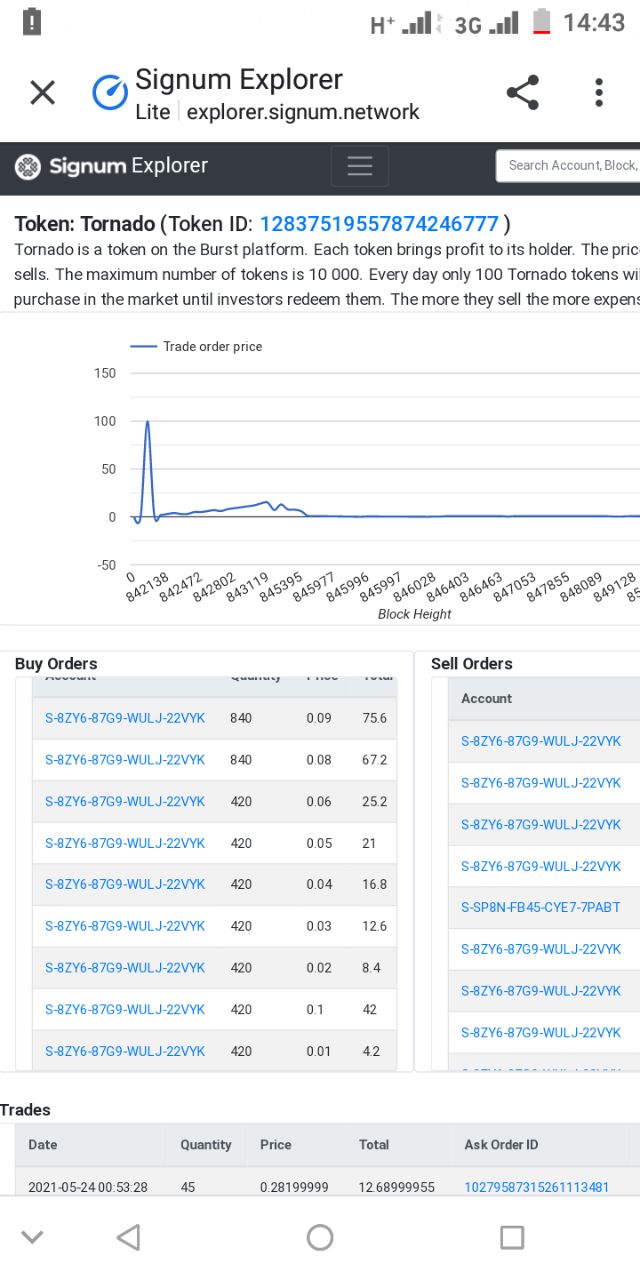640x1280 pixels.
Task: Select the buy order total 67.2
Action: tap(375, 760)
